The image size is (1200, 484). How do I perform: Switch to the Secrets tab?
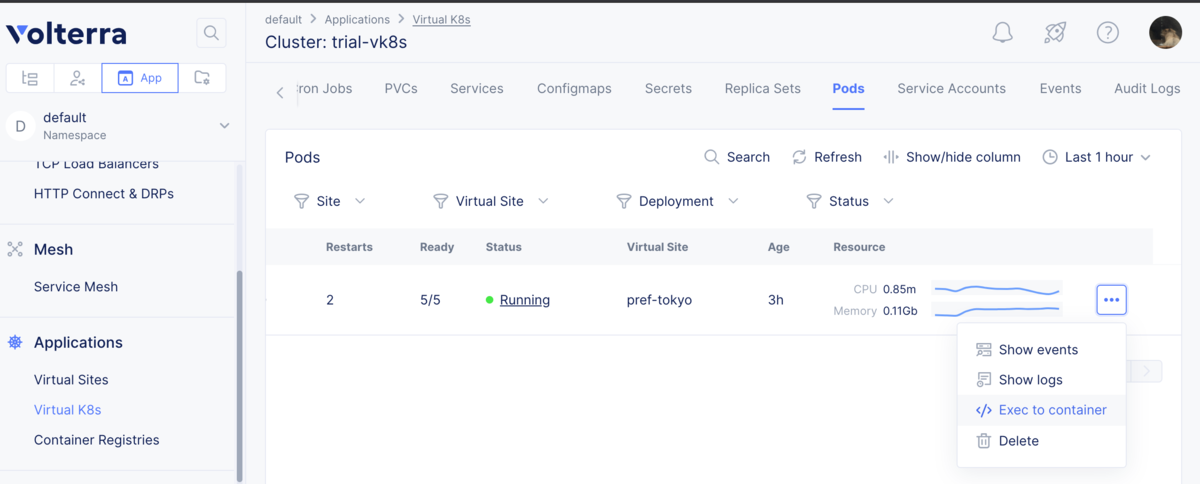point(668,88)
